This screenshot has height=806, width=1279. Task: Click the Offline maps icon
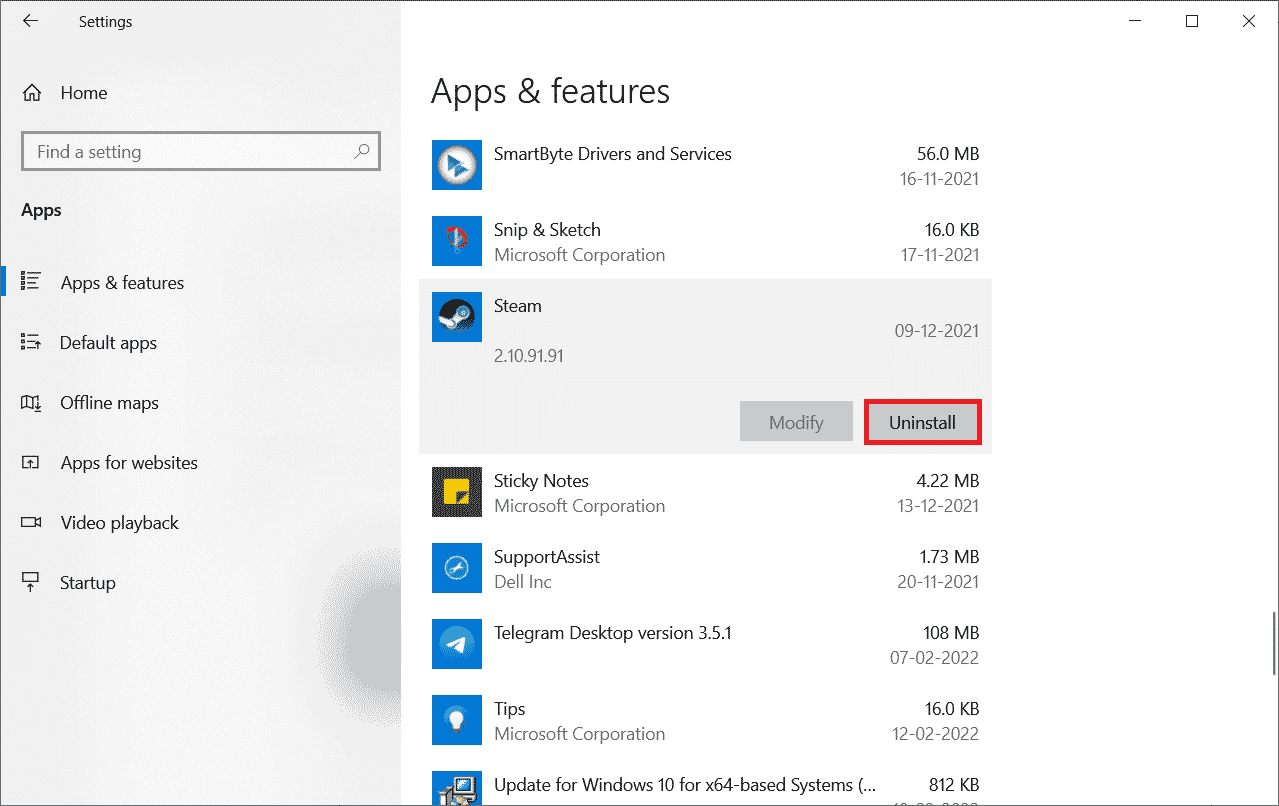click(30, 402)
